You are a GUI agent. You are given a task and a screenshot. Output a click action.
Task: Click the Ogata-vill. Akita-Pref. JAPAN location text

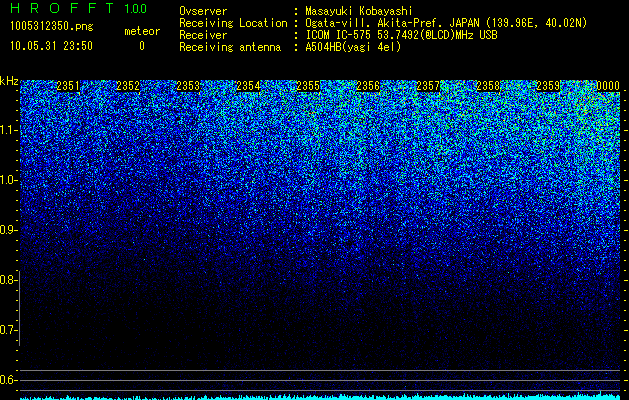point(446,23)
